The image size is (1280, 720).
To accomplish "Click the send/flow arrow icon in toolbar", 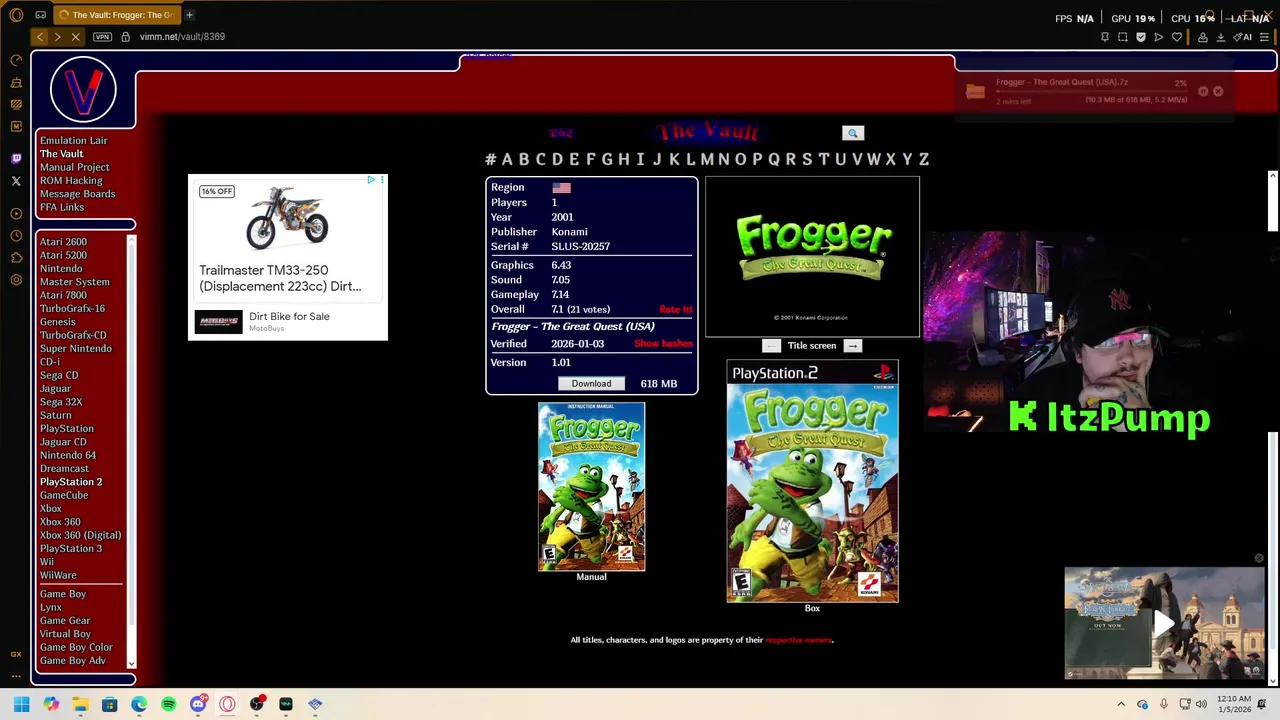I will pos(1159,37).
